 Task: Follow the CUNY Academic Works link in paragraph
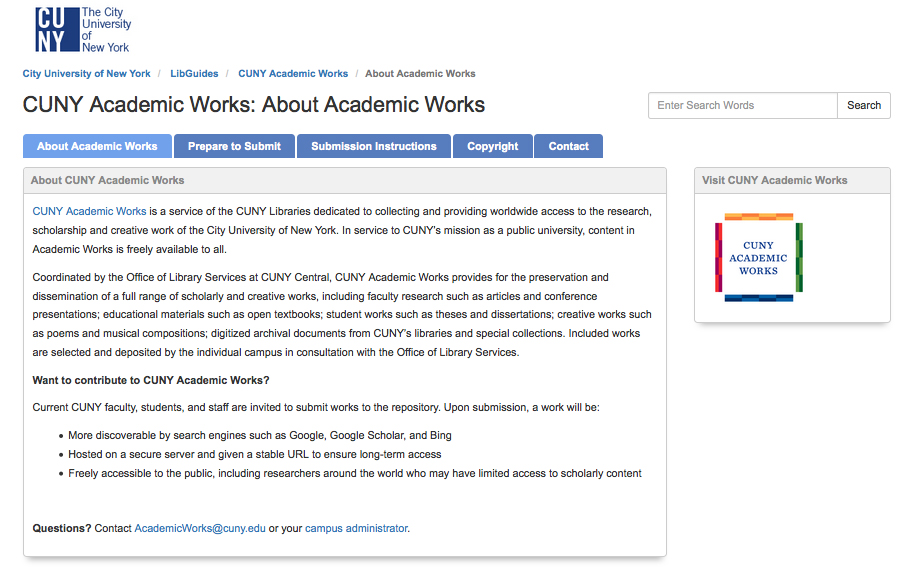(x=89, y=211)
